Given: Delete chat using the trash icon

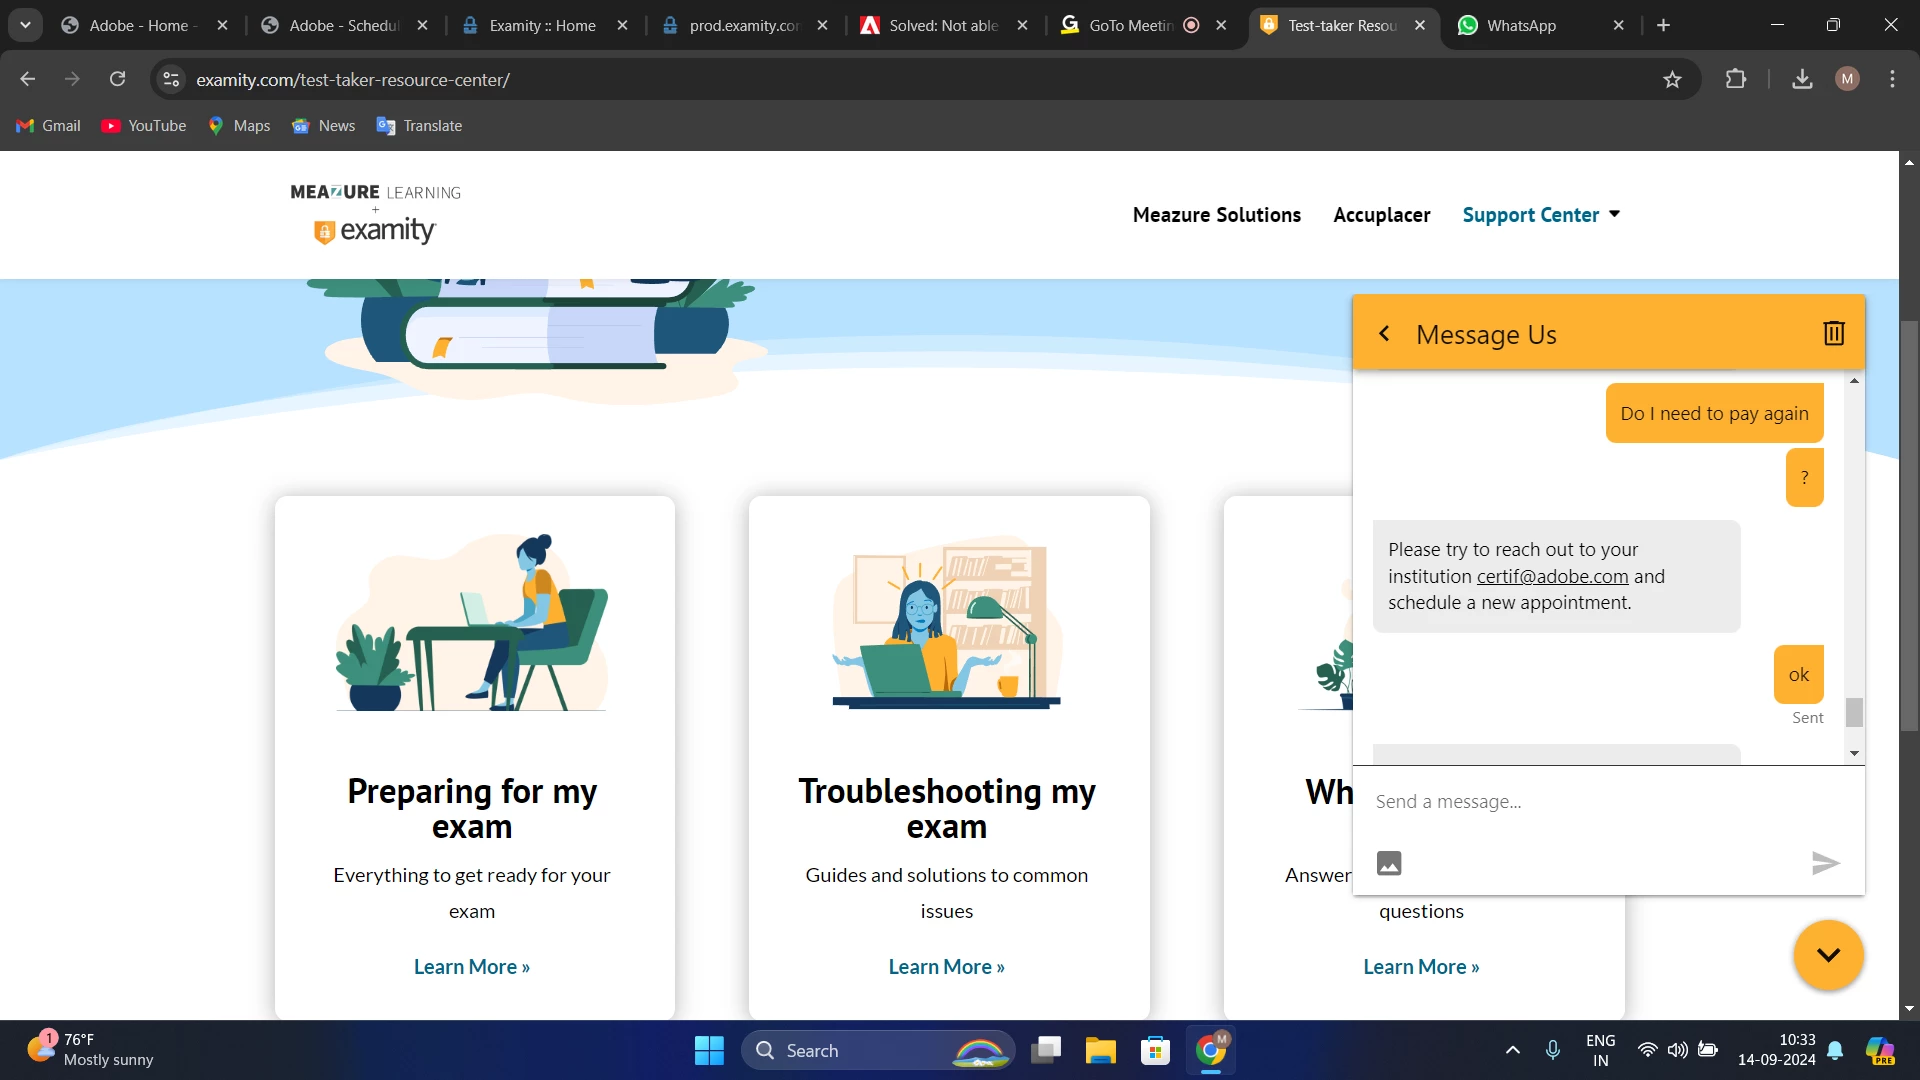Looking at the screenshot, I should (x=1833, y=333).
